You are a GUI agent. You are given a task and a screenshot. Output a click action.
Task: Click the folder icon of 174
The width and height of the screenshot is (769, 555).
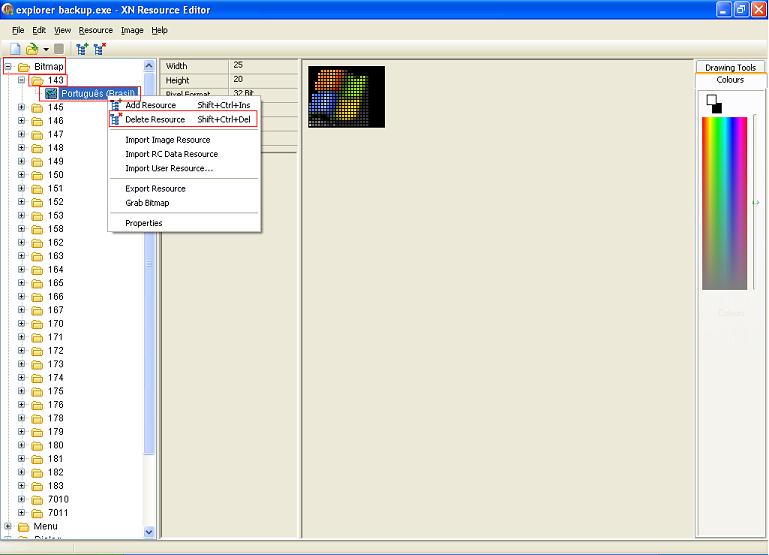pos(37,378)
